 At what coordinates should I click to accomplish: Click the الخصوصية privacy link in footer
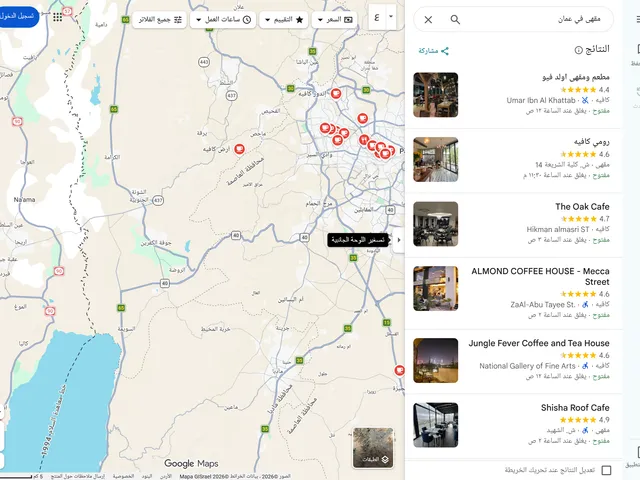coord(123,476)
